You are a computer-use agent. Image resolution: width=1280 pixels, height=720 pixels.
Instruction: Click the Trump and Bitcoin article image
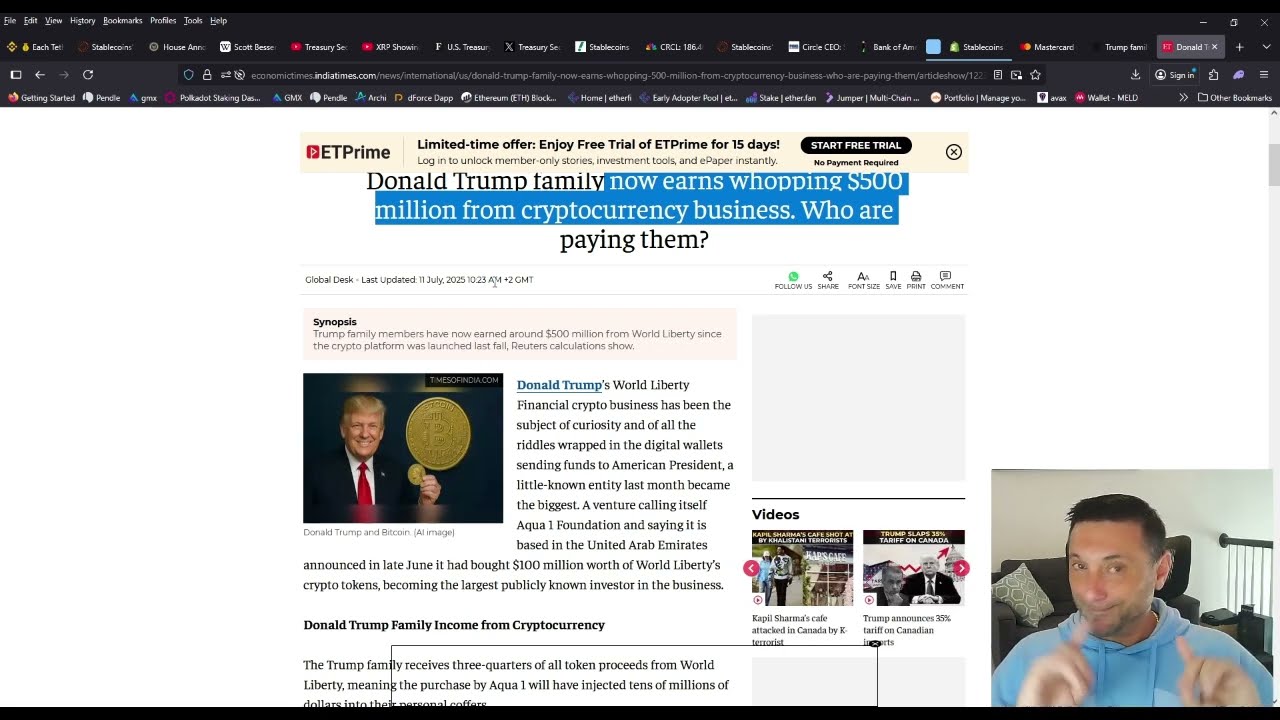pos(403,448)
